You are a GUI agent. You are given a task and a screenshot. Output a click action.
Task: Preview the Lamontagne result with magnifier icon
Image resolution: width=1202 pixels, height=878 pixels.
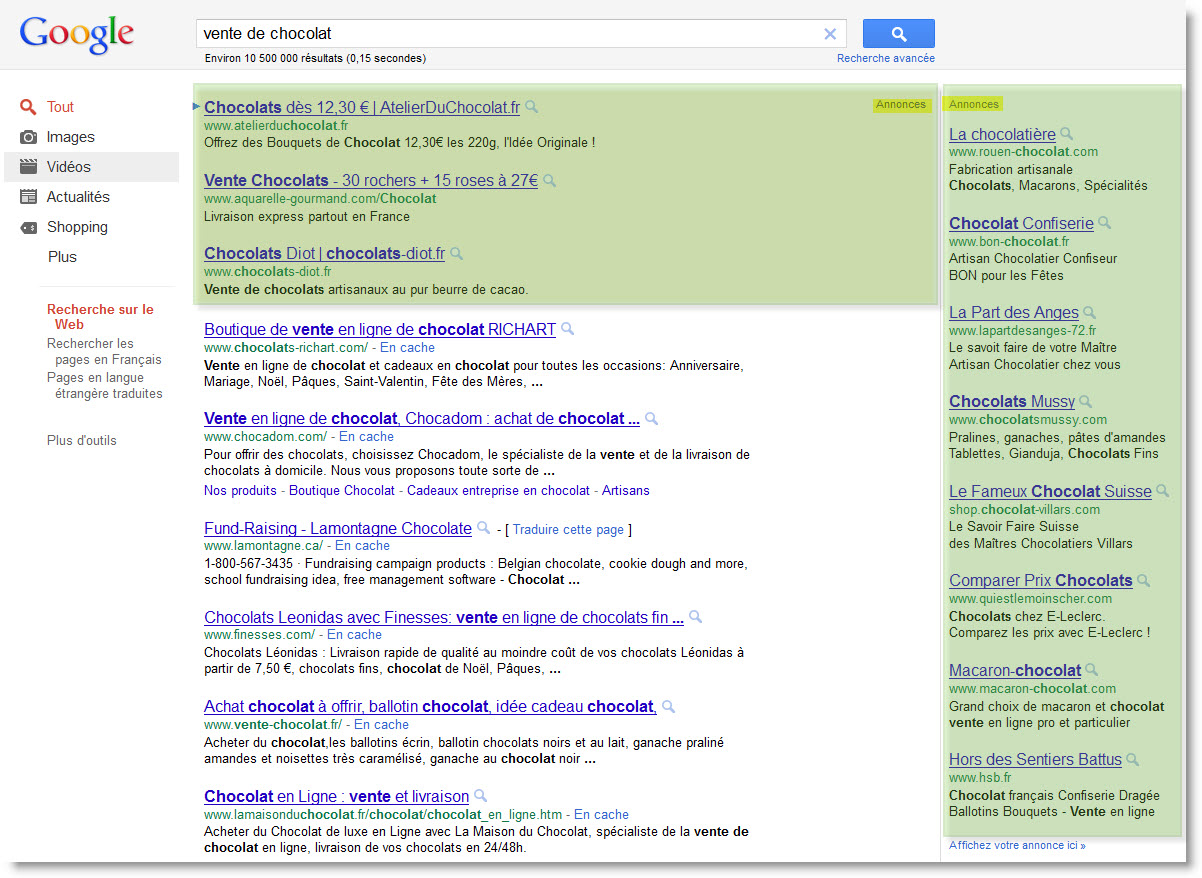coord(483,528)
